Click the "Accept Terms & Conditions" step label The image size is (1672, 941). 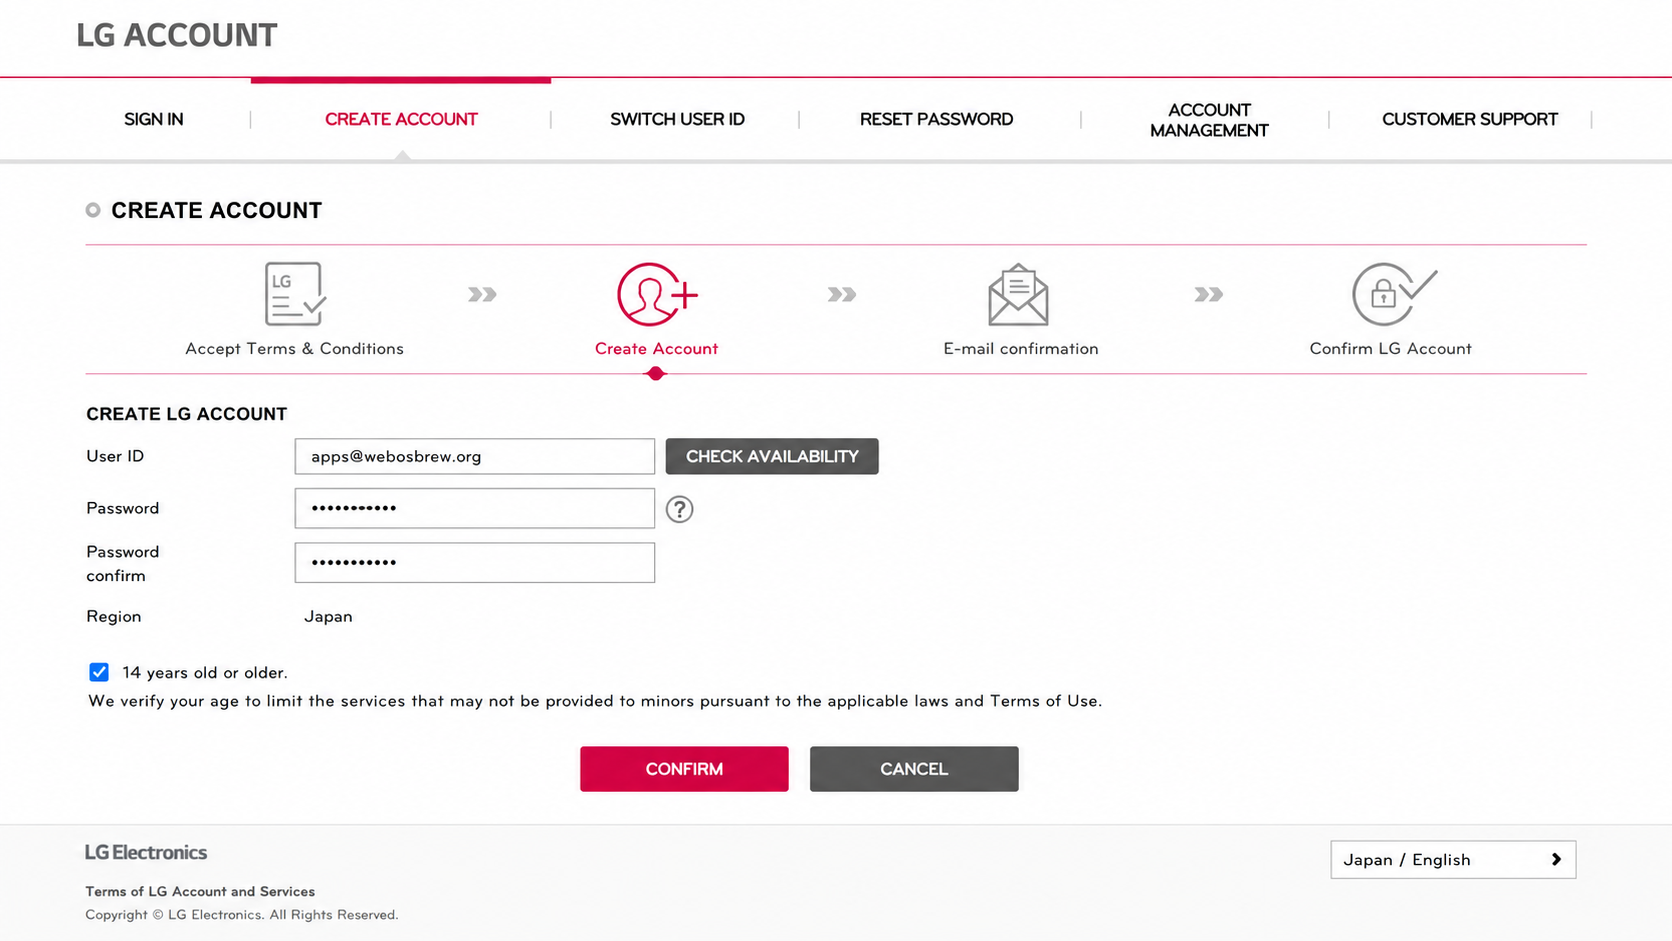[295, 349]
